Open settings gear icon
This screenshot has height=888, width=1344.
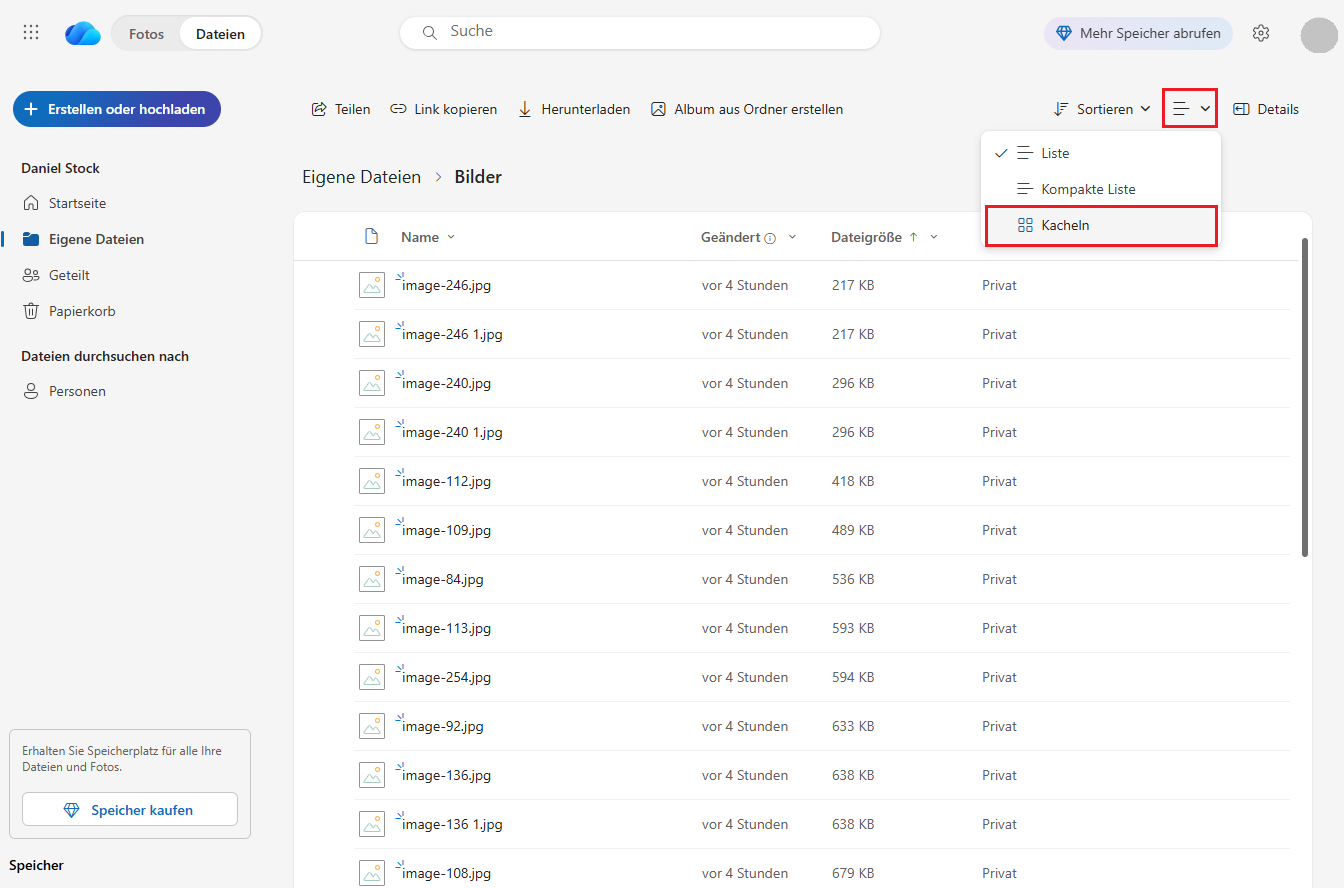[x=1261, y=33]
